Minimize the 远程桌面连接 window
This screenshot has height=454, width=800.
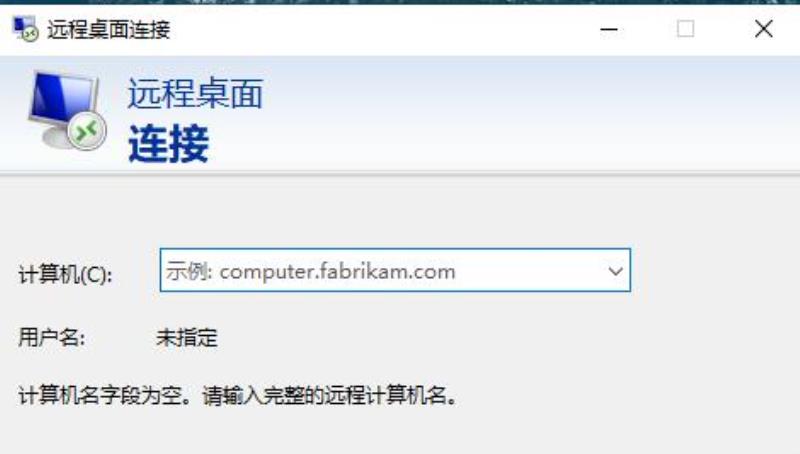tap(609, 29)
